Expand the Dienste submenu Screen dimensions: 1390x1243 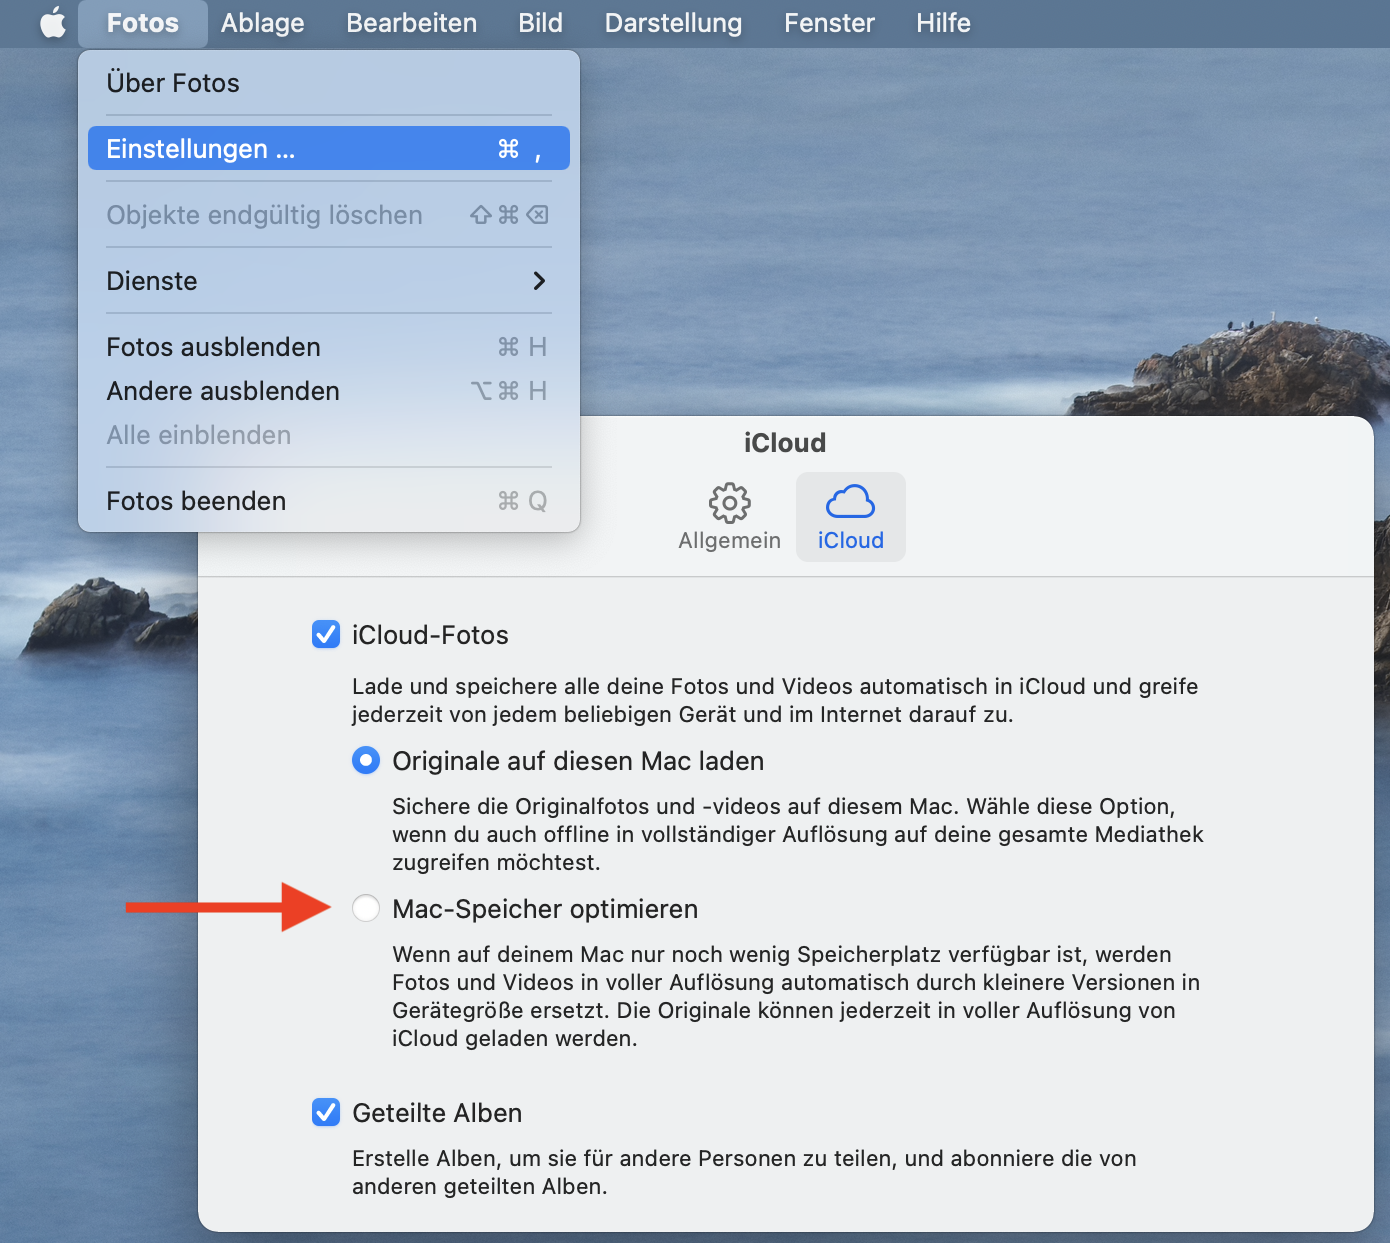[x=329, y=281]
